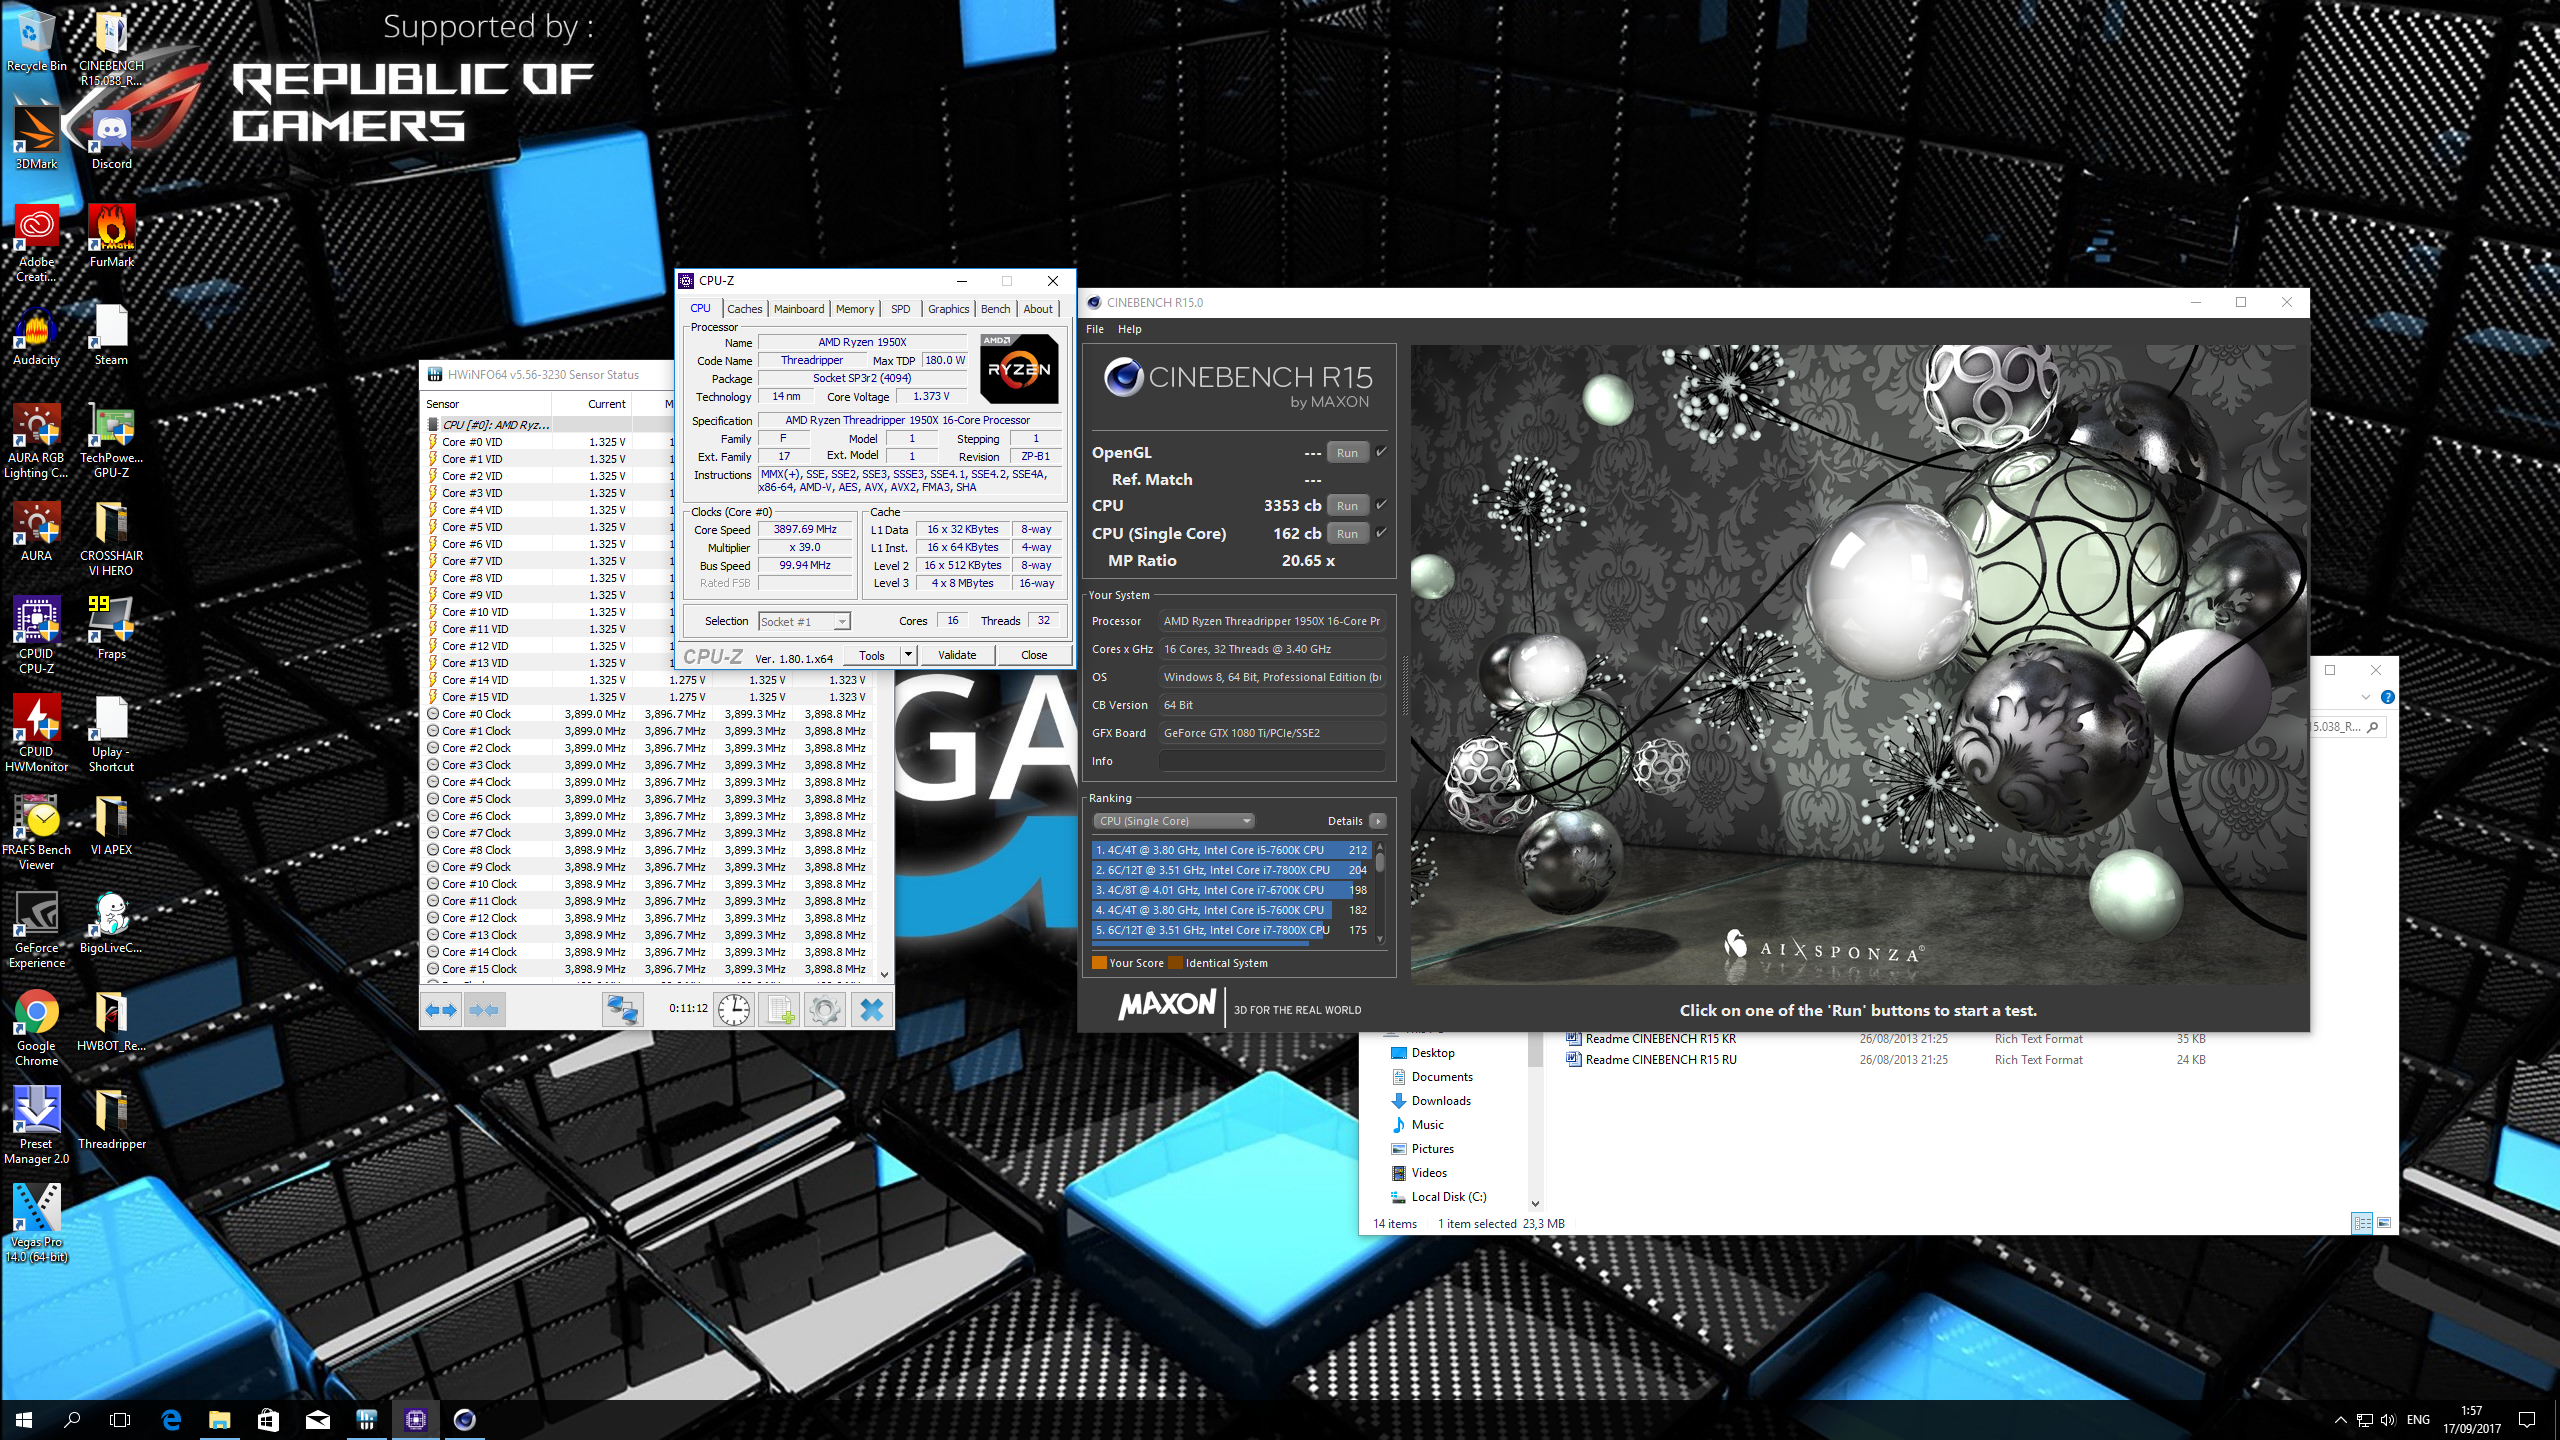Open Audacity desktop shortcut
The width and height of the screenshot is (2560, 1440).
pos(37,334)
